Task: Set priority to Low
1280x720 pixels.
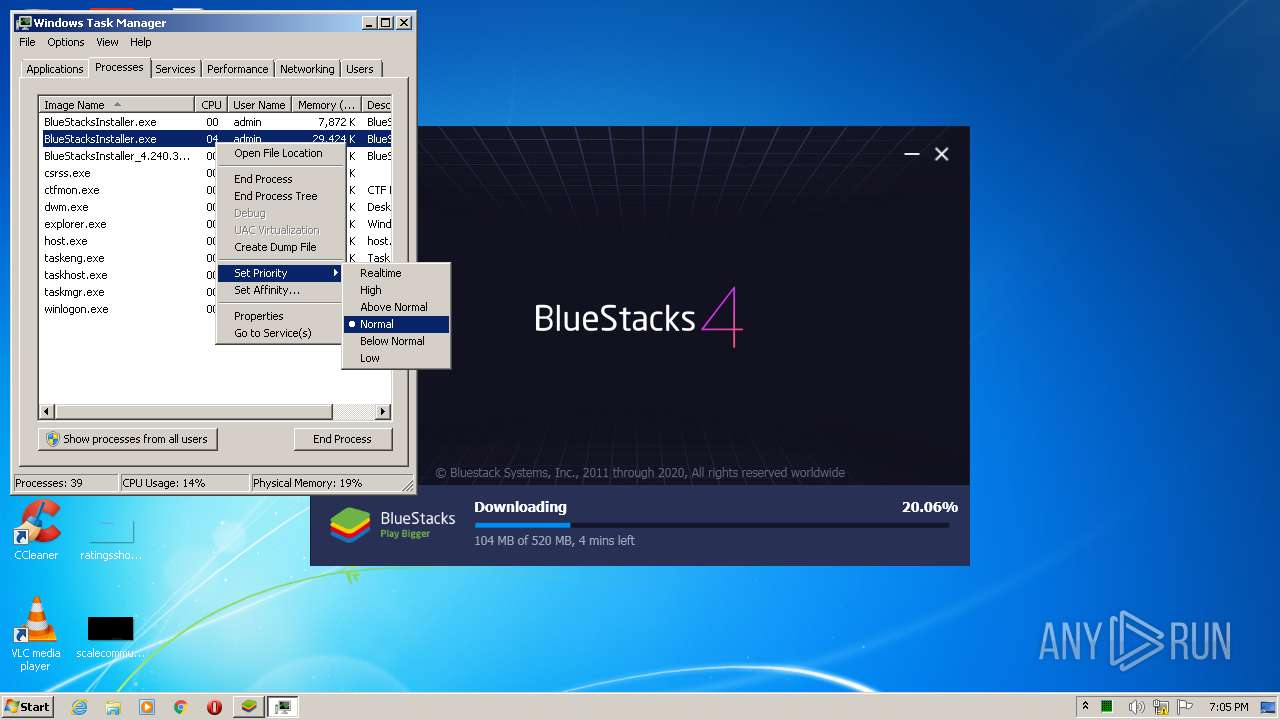Action: 396,358
